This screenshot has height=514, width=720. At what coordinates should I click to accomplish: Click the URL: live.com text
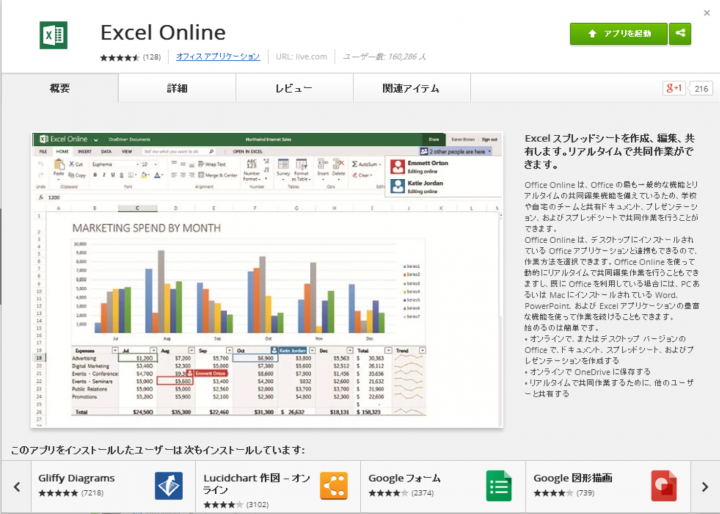pos(301,56)
